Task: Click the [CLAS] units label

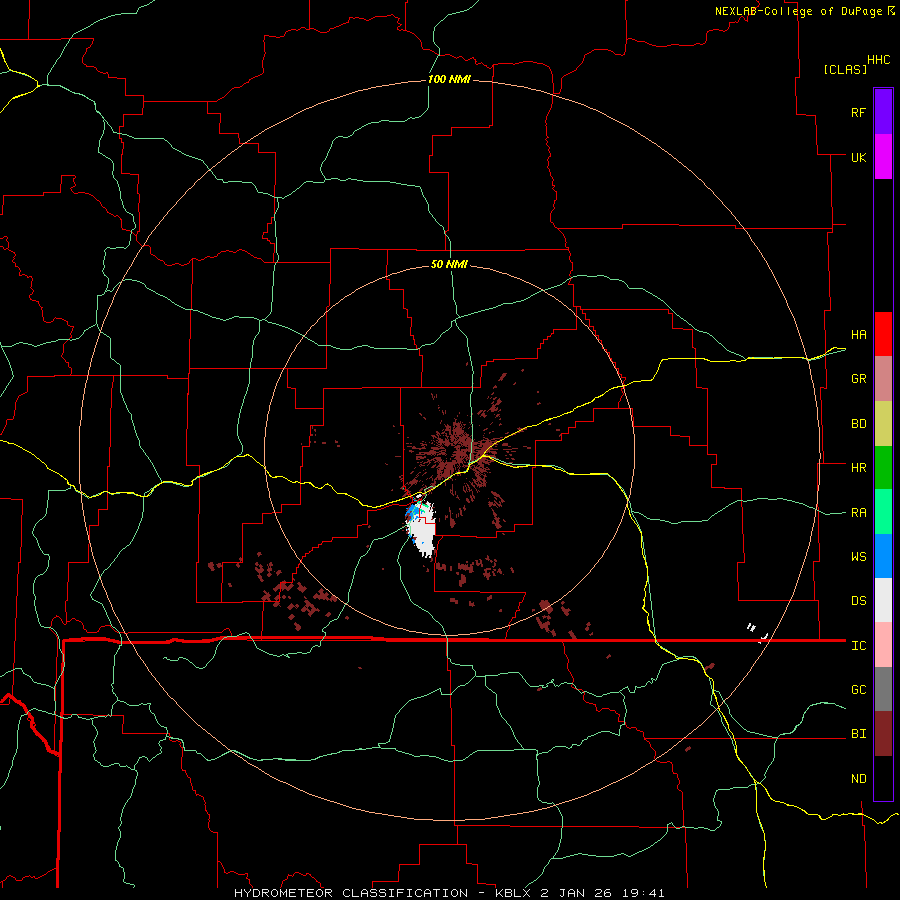Action: (845, 69)
